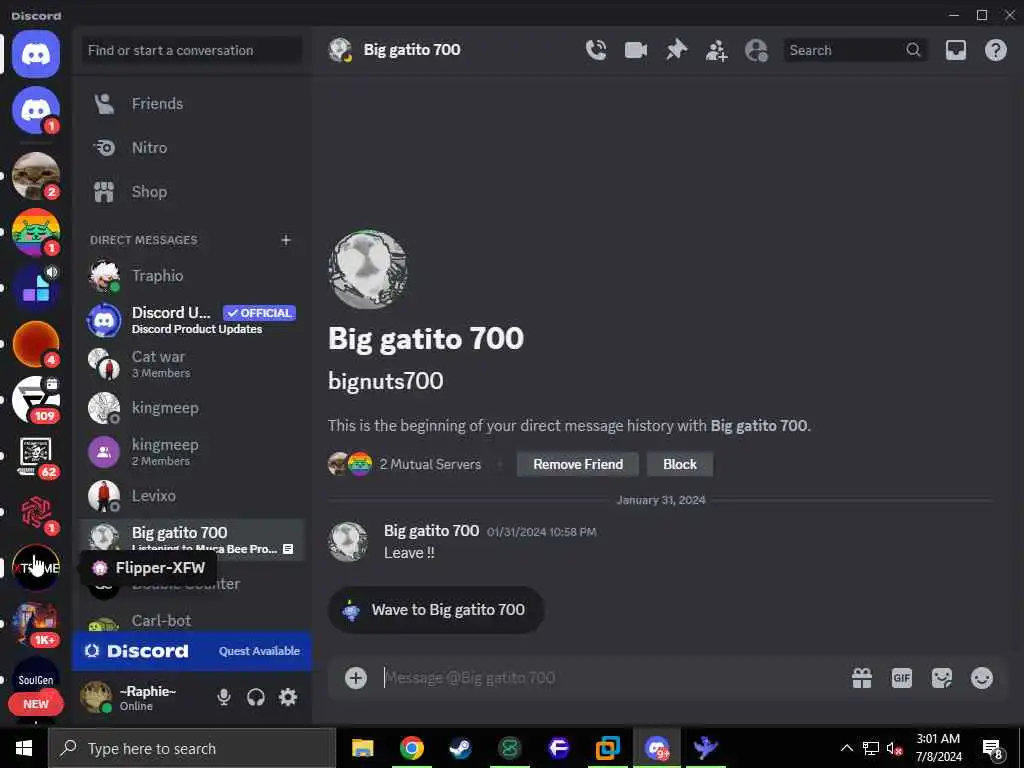Open Discord server with 1 notification
The width and height of the screenshot is (1024, 768).
(x=36, y=110)
